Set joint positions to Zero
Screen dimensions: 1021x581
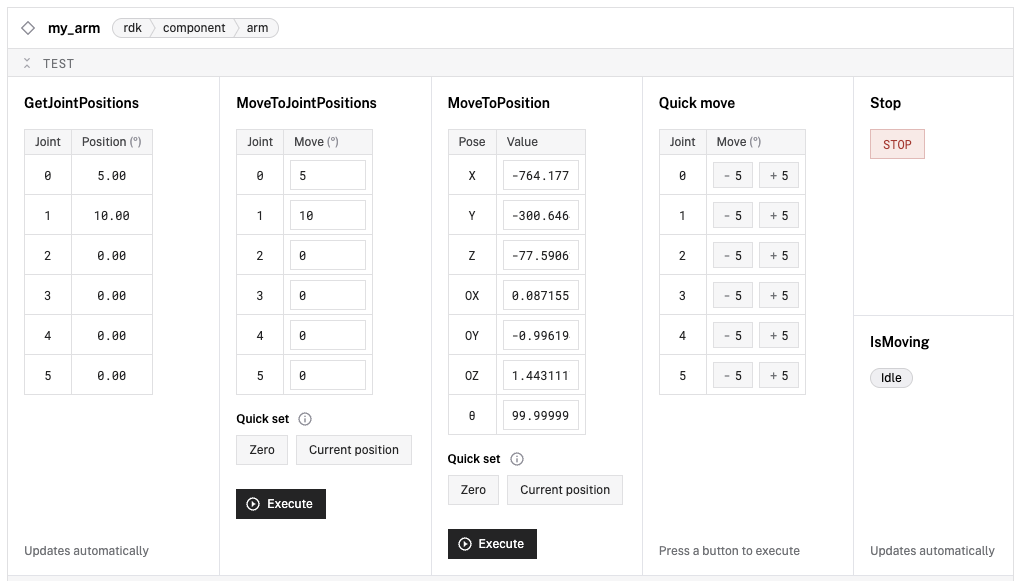(262, 450)
